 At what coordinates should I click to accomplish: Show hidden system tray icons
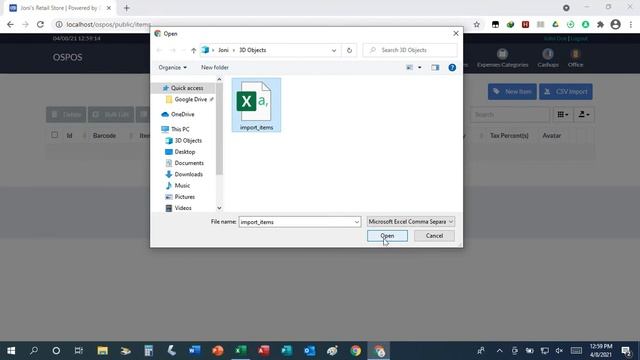499,351
